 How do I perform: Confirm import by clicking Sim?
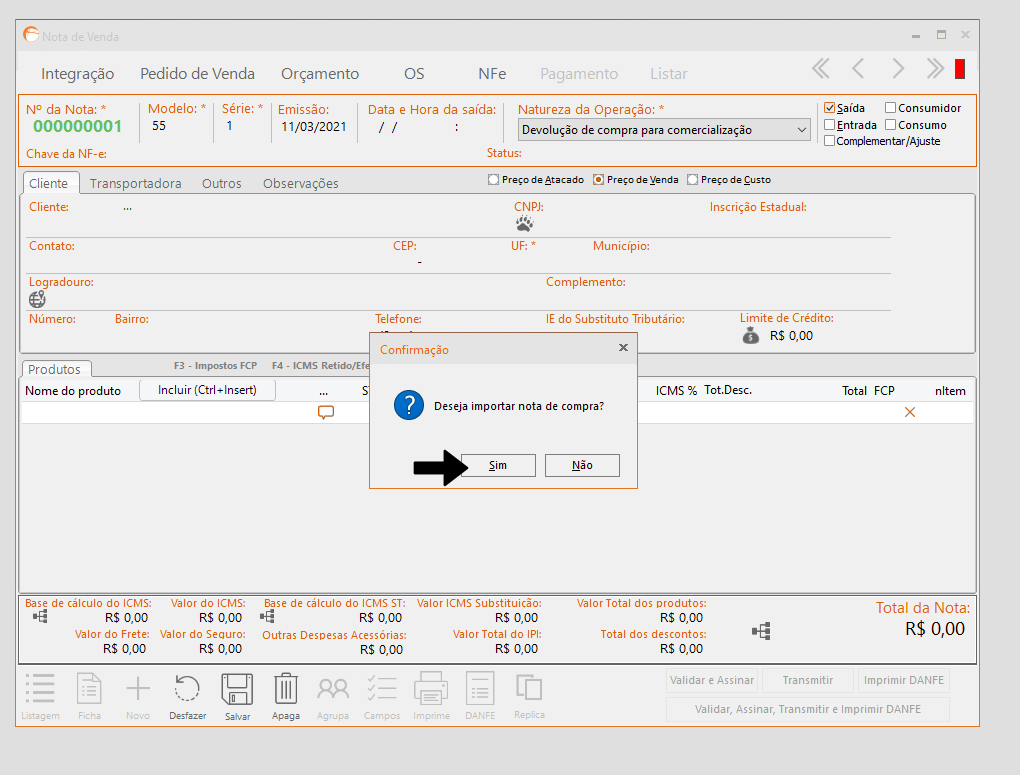498,465
